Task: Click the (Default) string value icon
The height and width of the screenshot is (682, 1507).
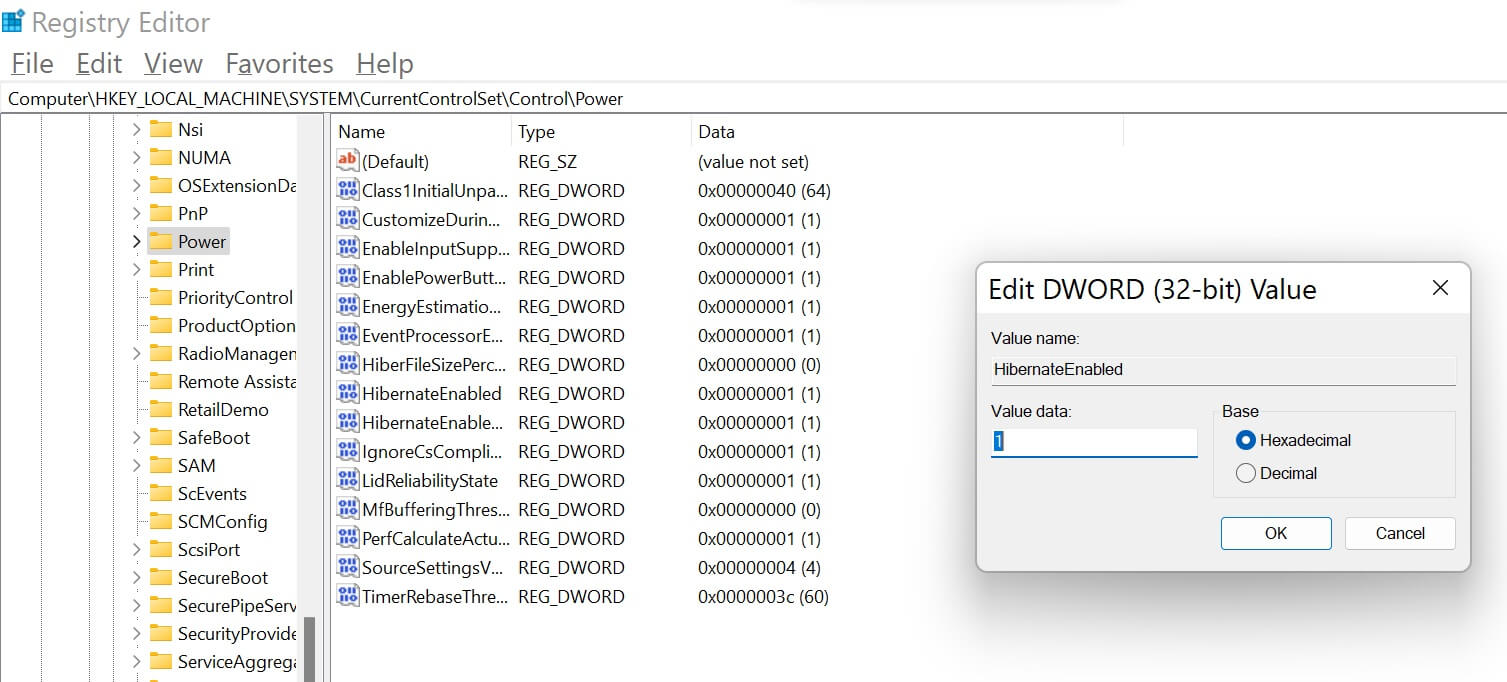Action: [x=347, y=161]
